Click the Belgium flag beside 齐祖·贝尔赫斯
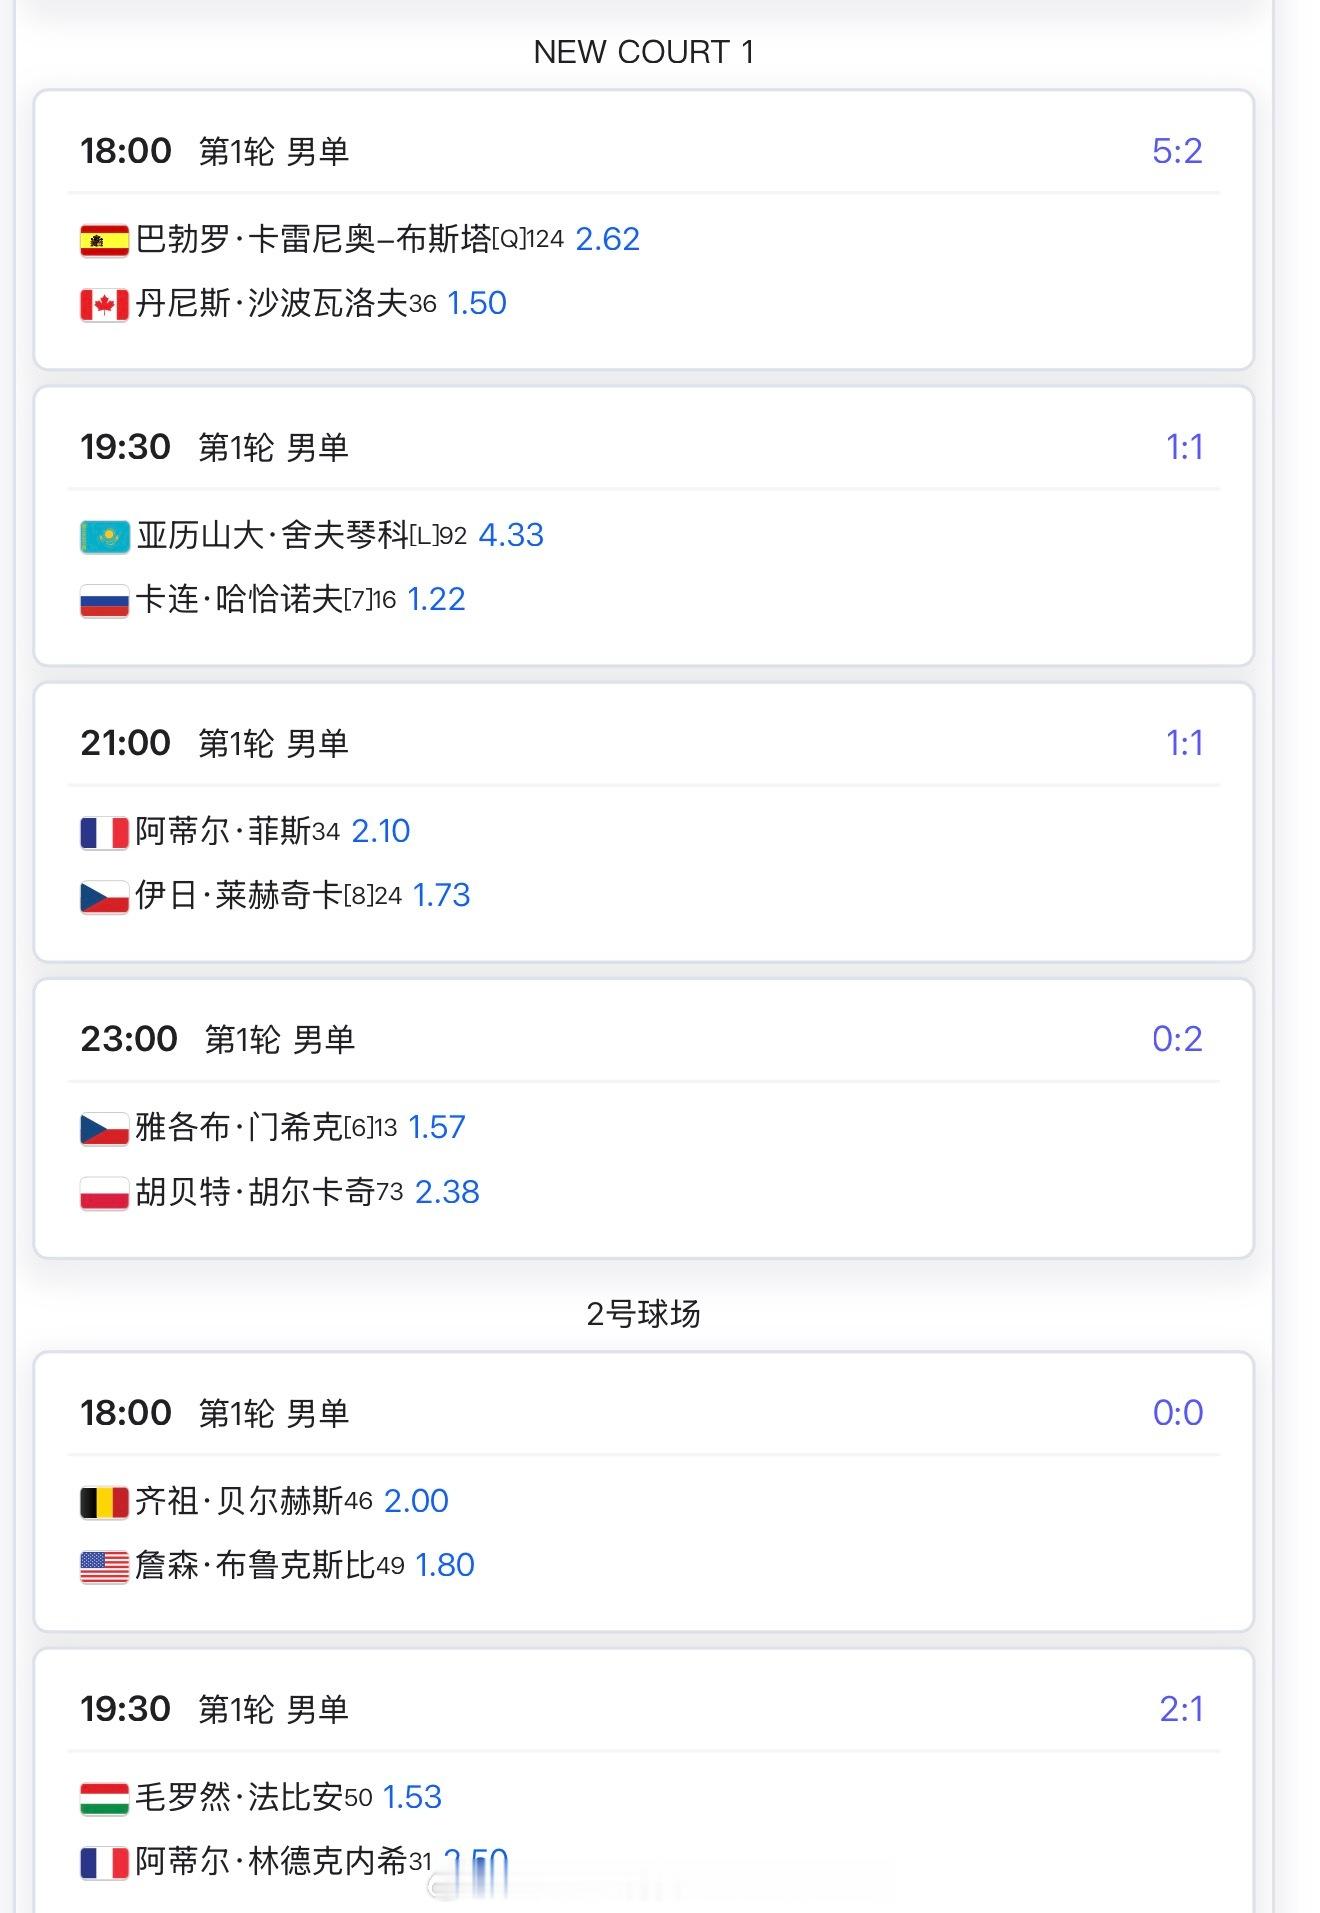This screenshot has width=1320, height=1913. (104, 1502)
